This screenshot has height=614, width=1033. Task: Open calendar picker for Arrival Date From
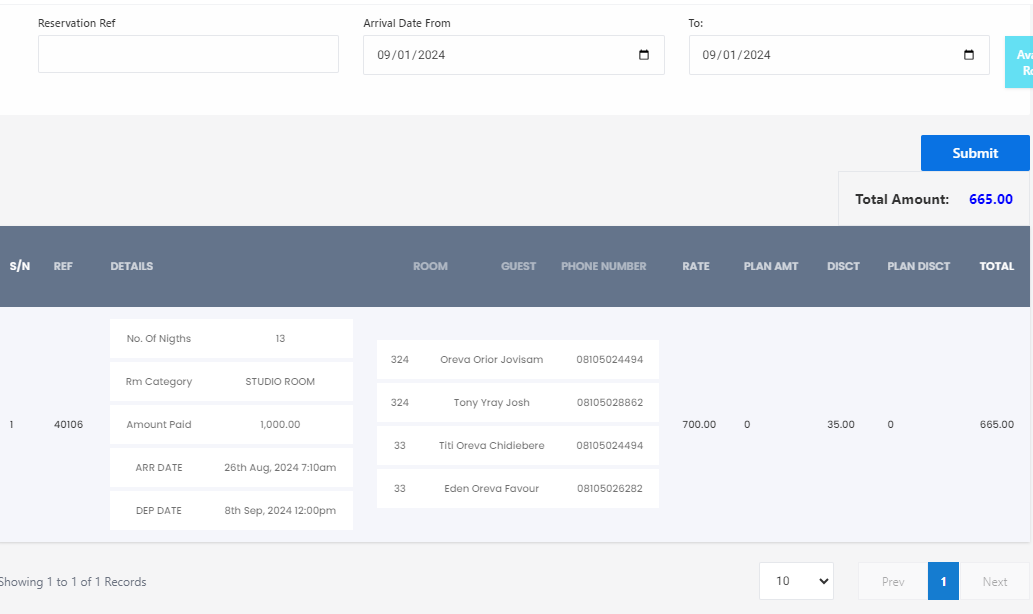tap(644, 55)
